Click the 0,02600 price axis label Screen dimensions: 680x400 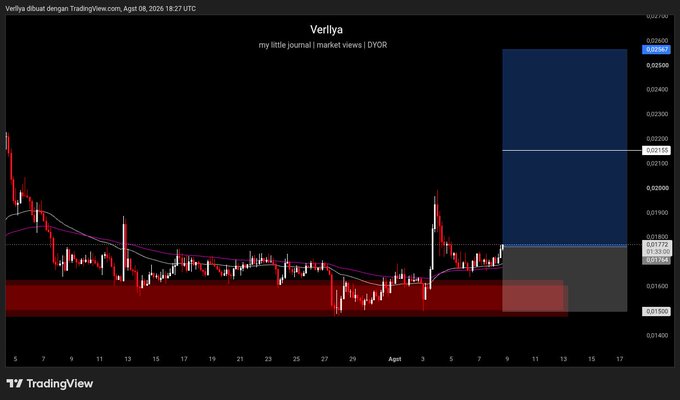657,40
